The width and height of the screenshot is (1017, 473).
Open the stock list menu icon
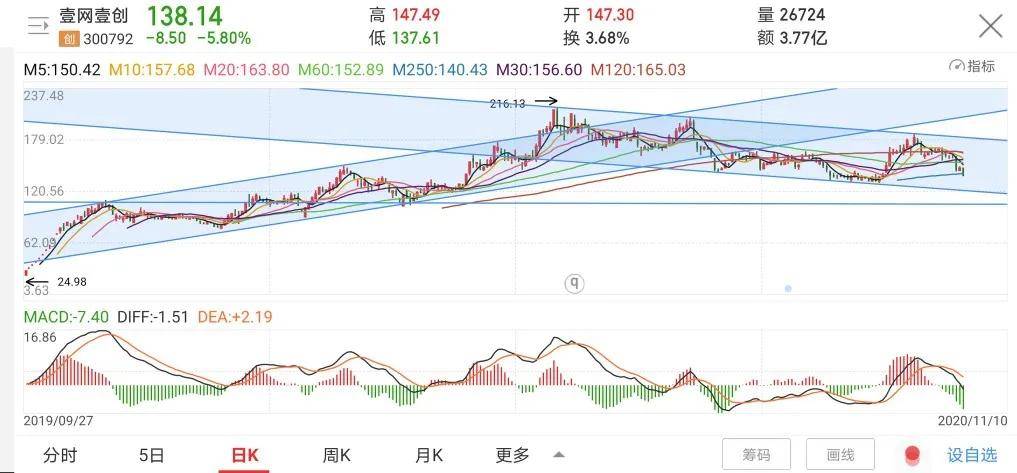tap(36, 26)
